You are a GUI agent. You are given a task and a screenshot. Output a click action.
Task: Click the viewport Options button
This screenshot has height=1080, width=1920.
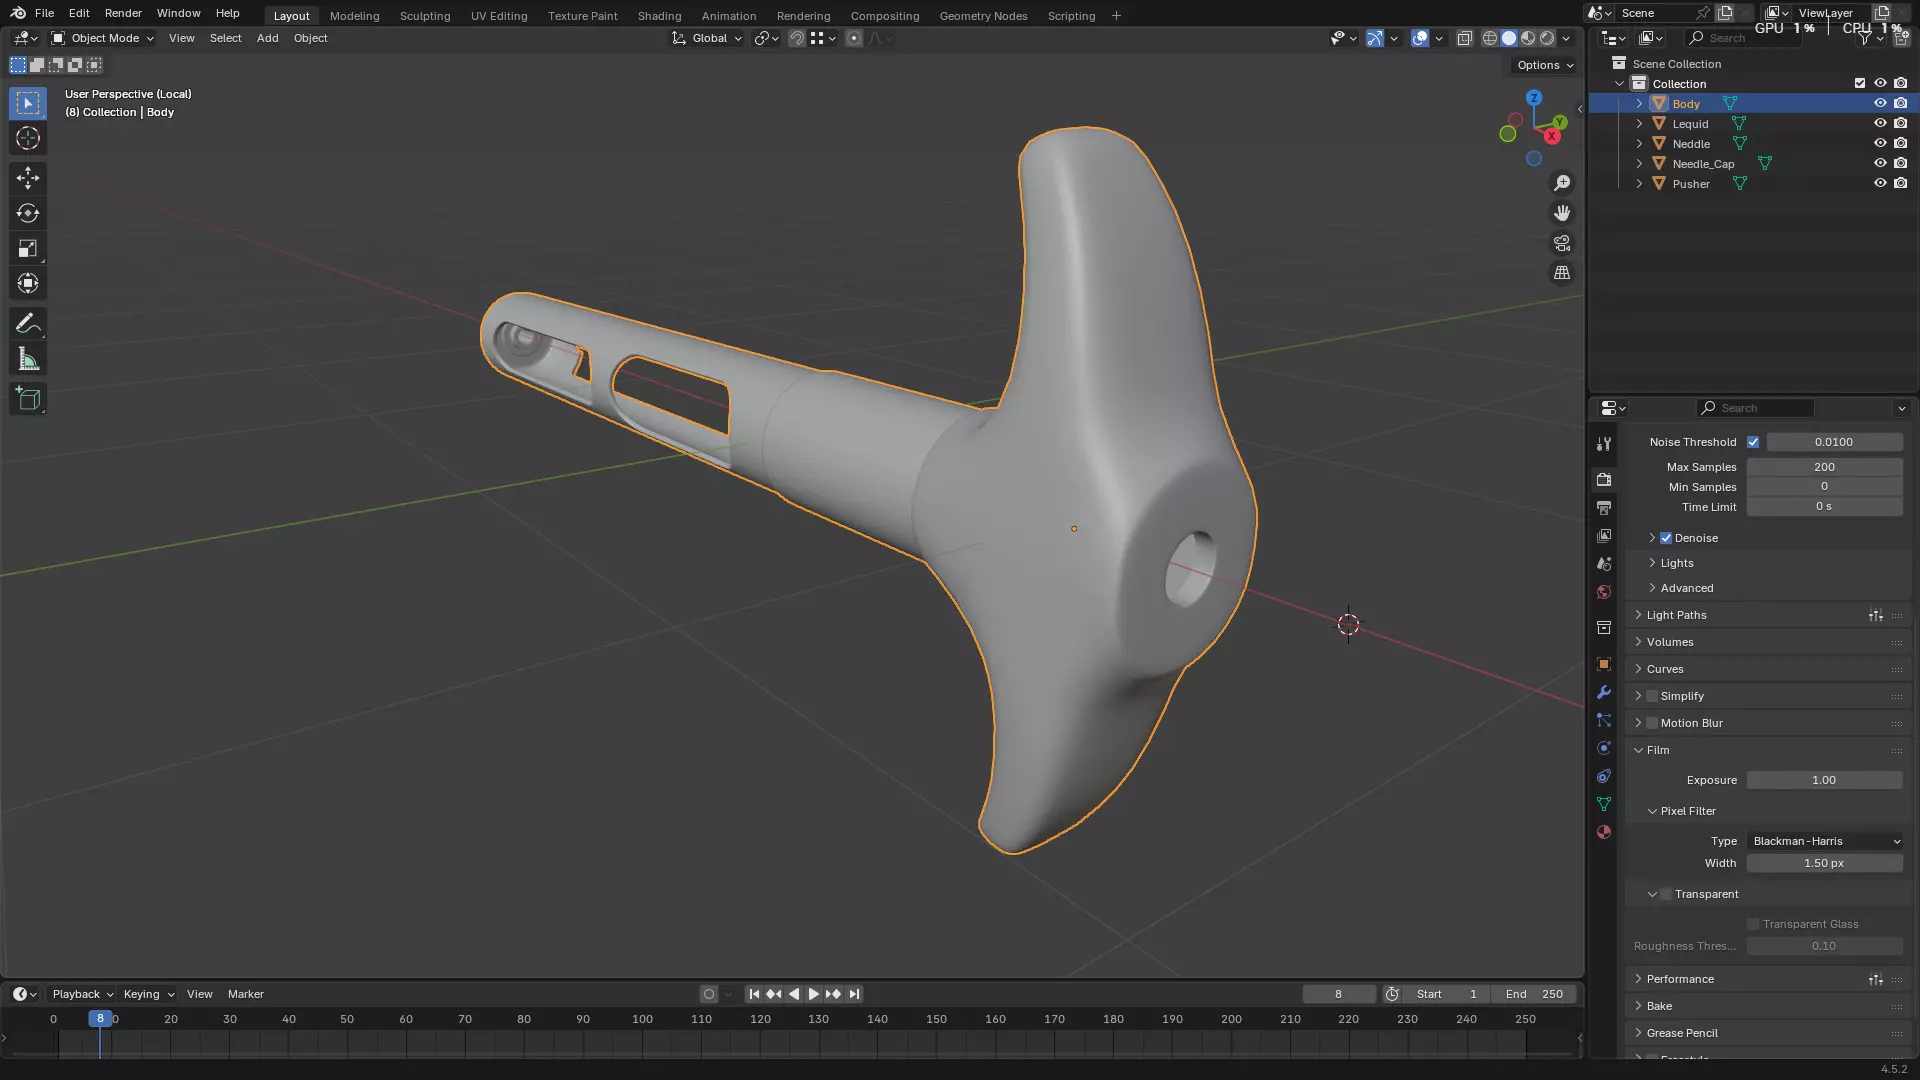(1544, 65)
